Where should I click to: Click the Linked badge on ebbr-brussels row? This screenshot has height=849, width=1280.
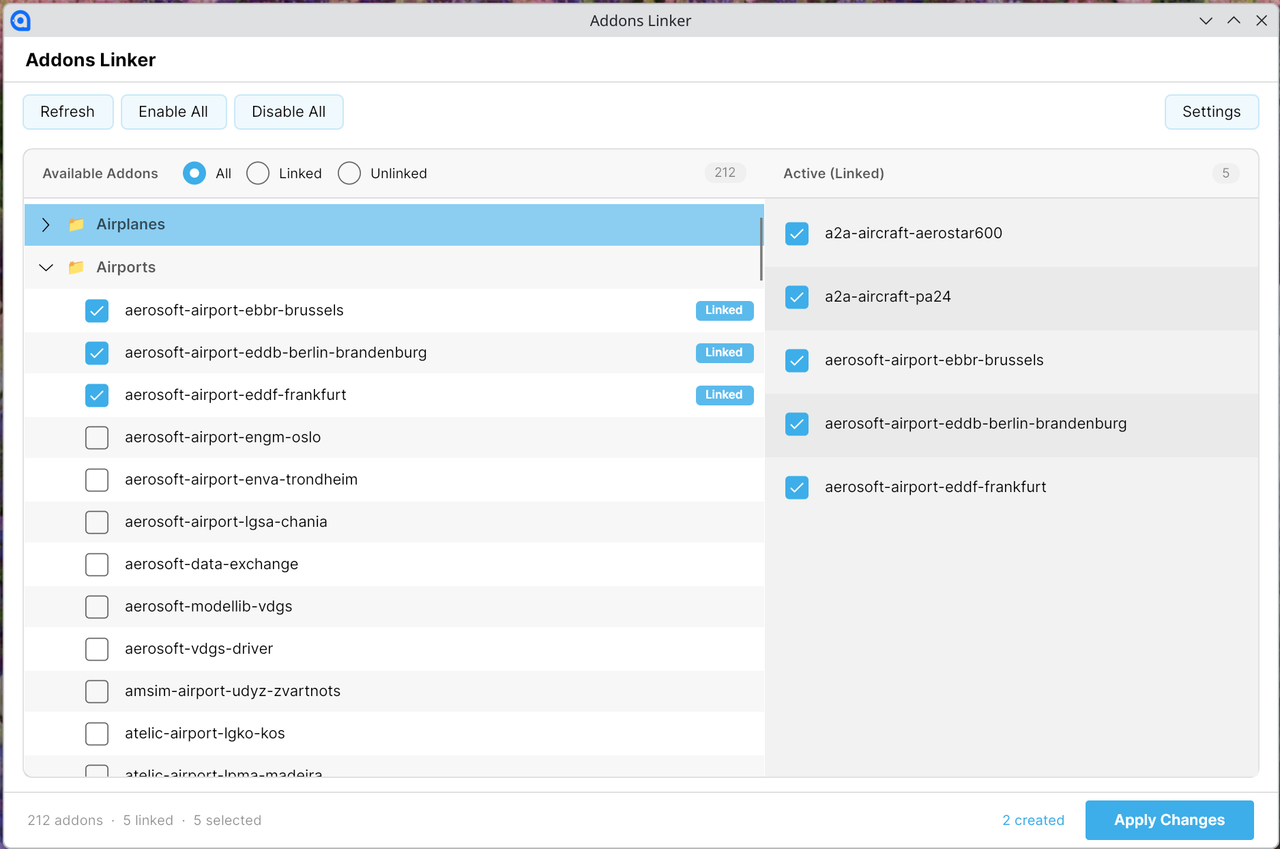coord(724,310)
